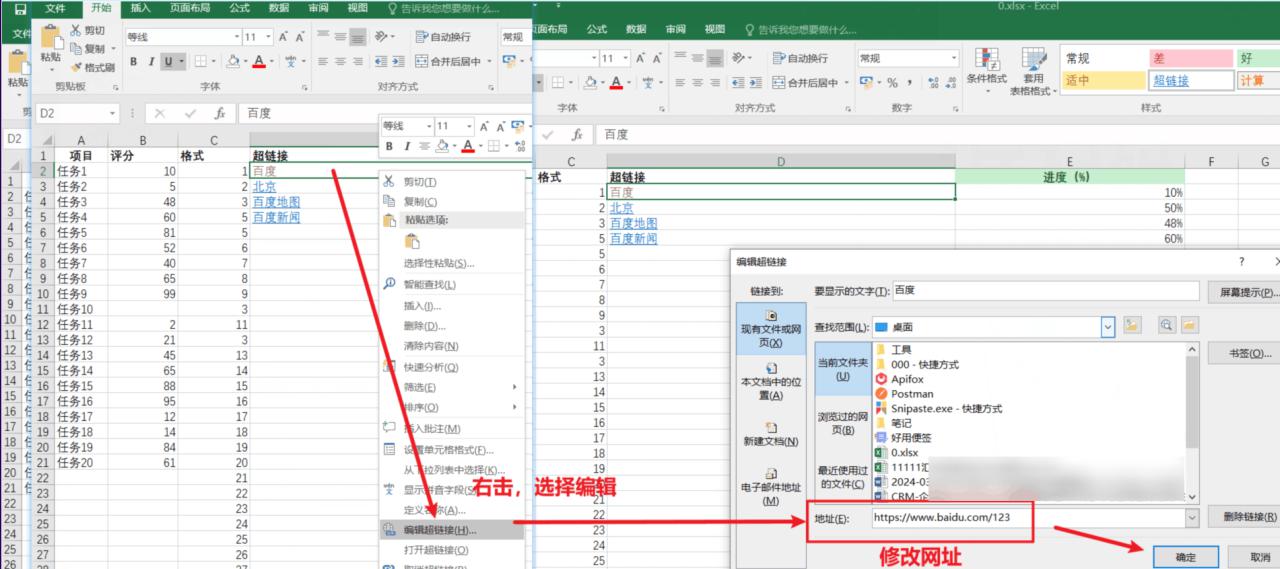Screen dimensions: 1280x569
Task: Toggle bottom align in the left window ribbon
Action: [360, 37]
